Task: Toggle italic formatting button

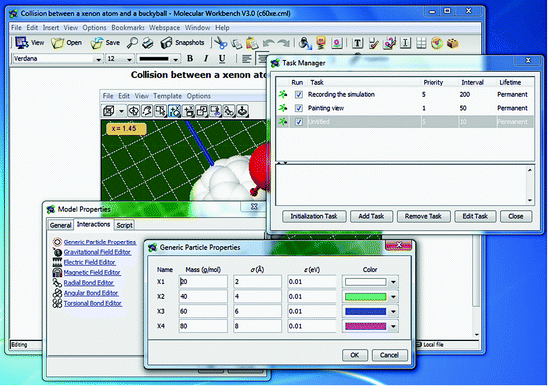Action: pos(206,58)
